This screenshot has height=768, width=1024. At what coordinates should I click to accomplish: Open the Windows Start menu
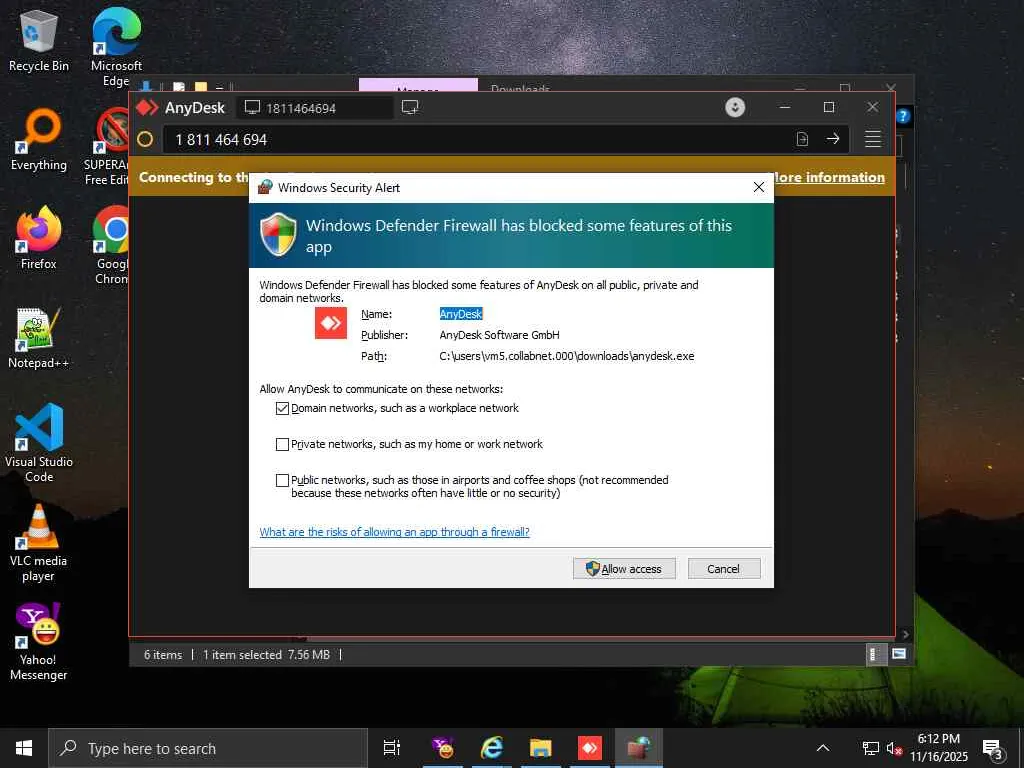[24, 748]
